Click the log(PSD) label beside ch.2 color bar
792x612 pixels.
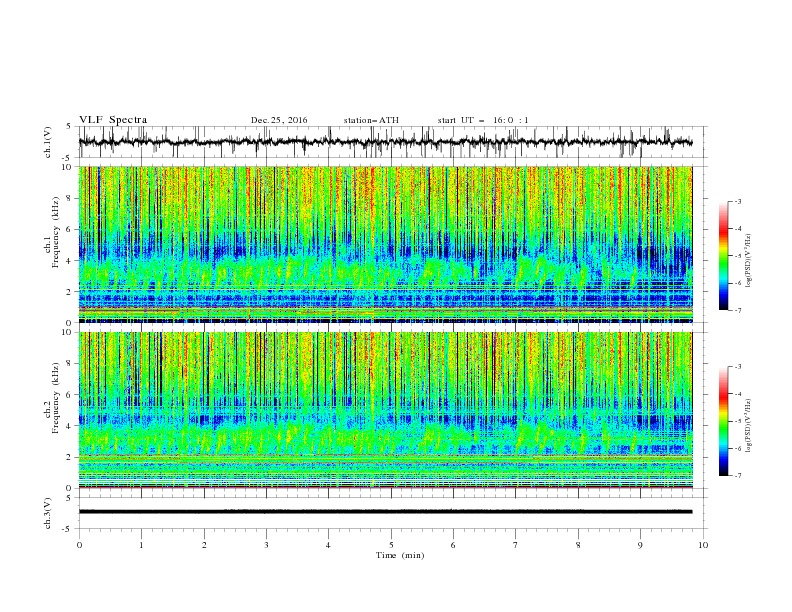click(x=748, y=426)
